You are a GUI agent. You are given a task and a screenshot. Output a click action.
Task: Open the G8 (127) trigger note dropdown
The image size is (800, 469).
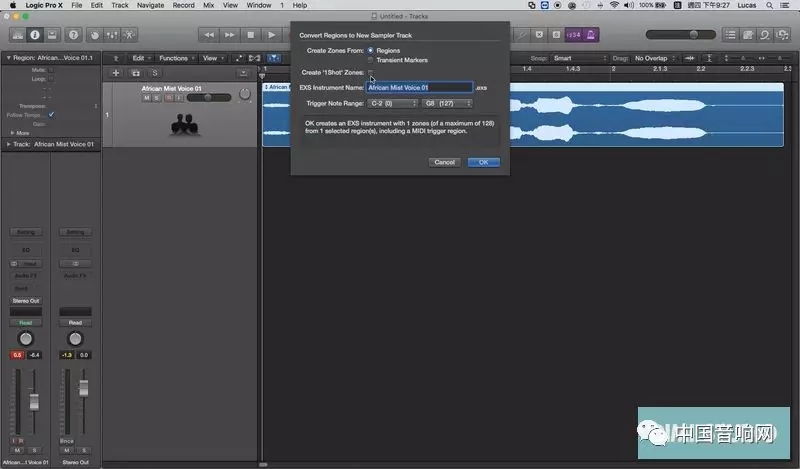click(x=447, y=104)
